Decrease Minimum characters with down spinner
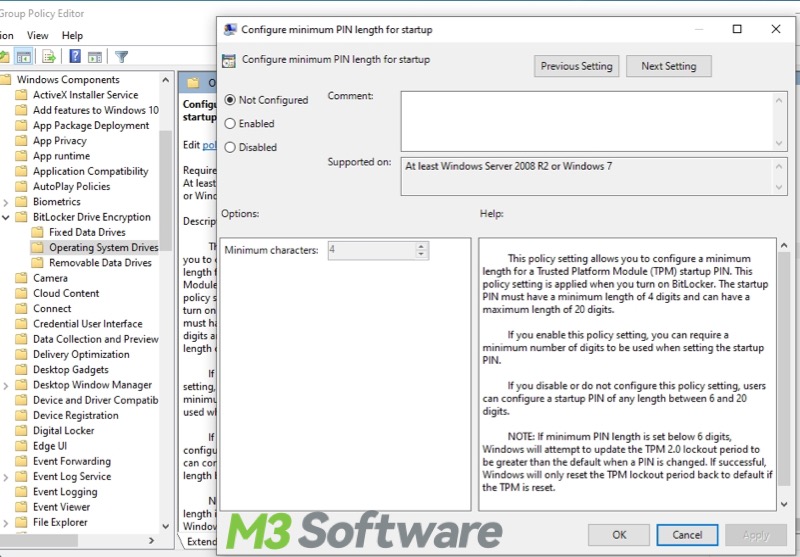800x557 pixels. pyautogui.click(x=421, y=254)
